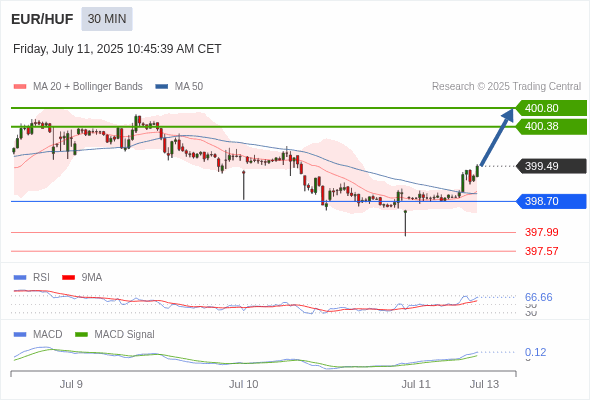
Task: Click the RSI value 66.66 label
Action: point(538,297)
